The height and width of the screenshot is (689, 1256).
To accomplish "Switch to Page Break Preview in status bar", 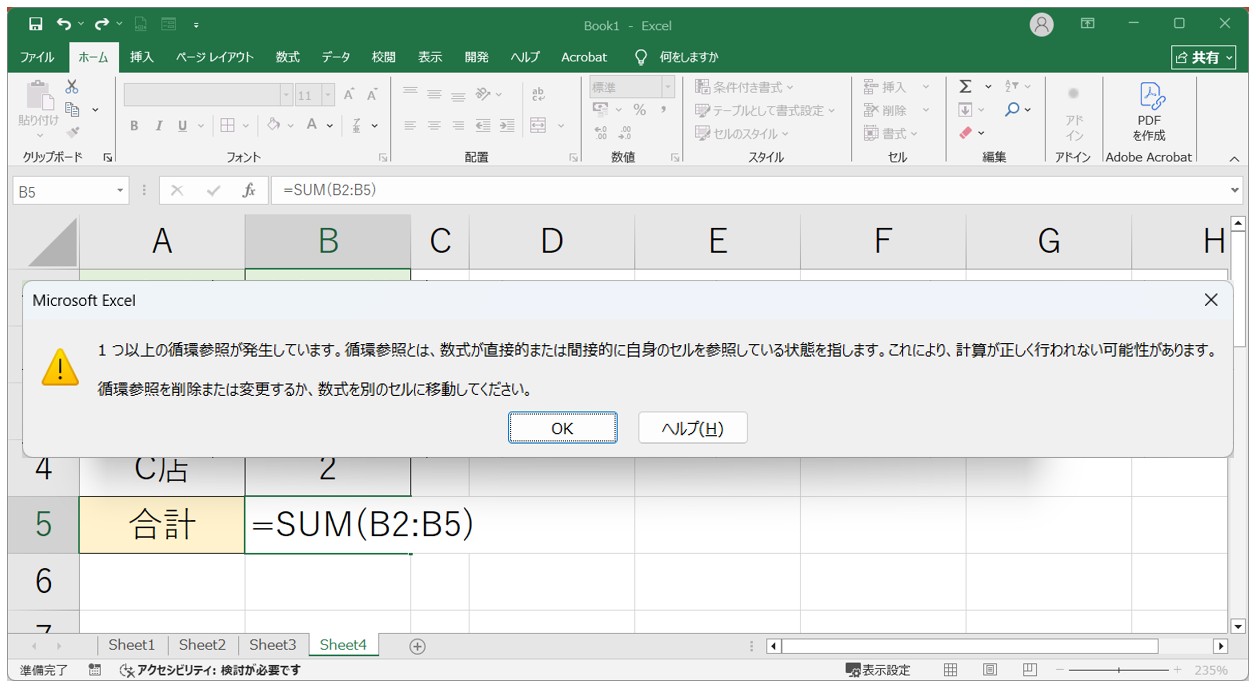I will click(x=1029, y=670).
